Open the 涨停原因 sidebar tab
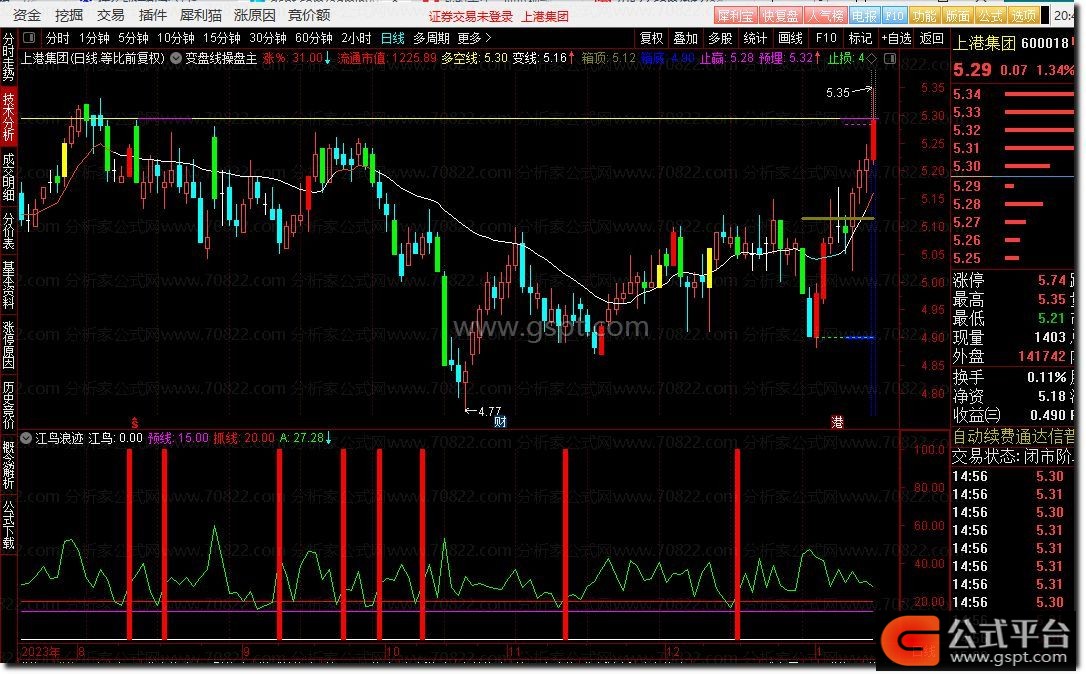The image size is (1086, 674). pyautogui.click(x=8, y=344)
